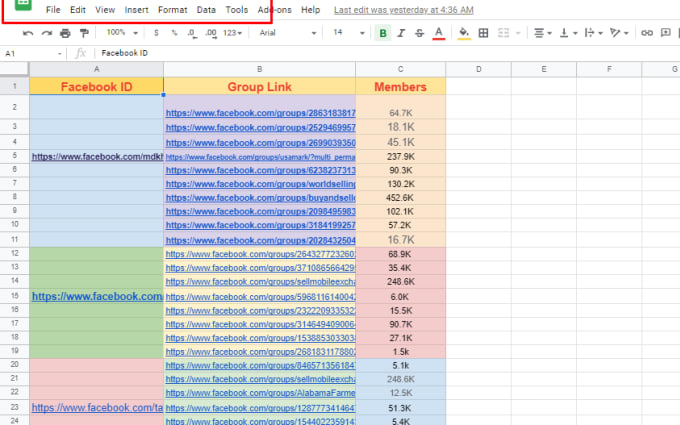
Task: Open the Google Sheets home icon
Action: [23, 4]
